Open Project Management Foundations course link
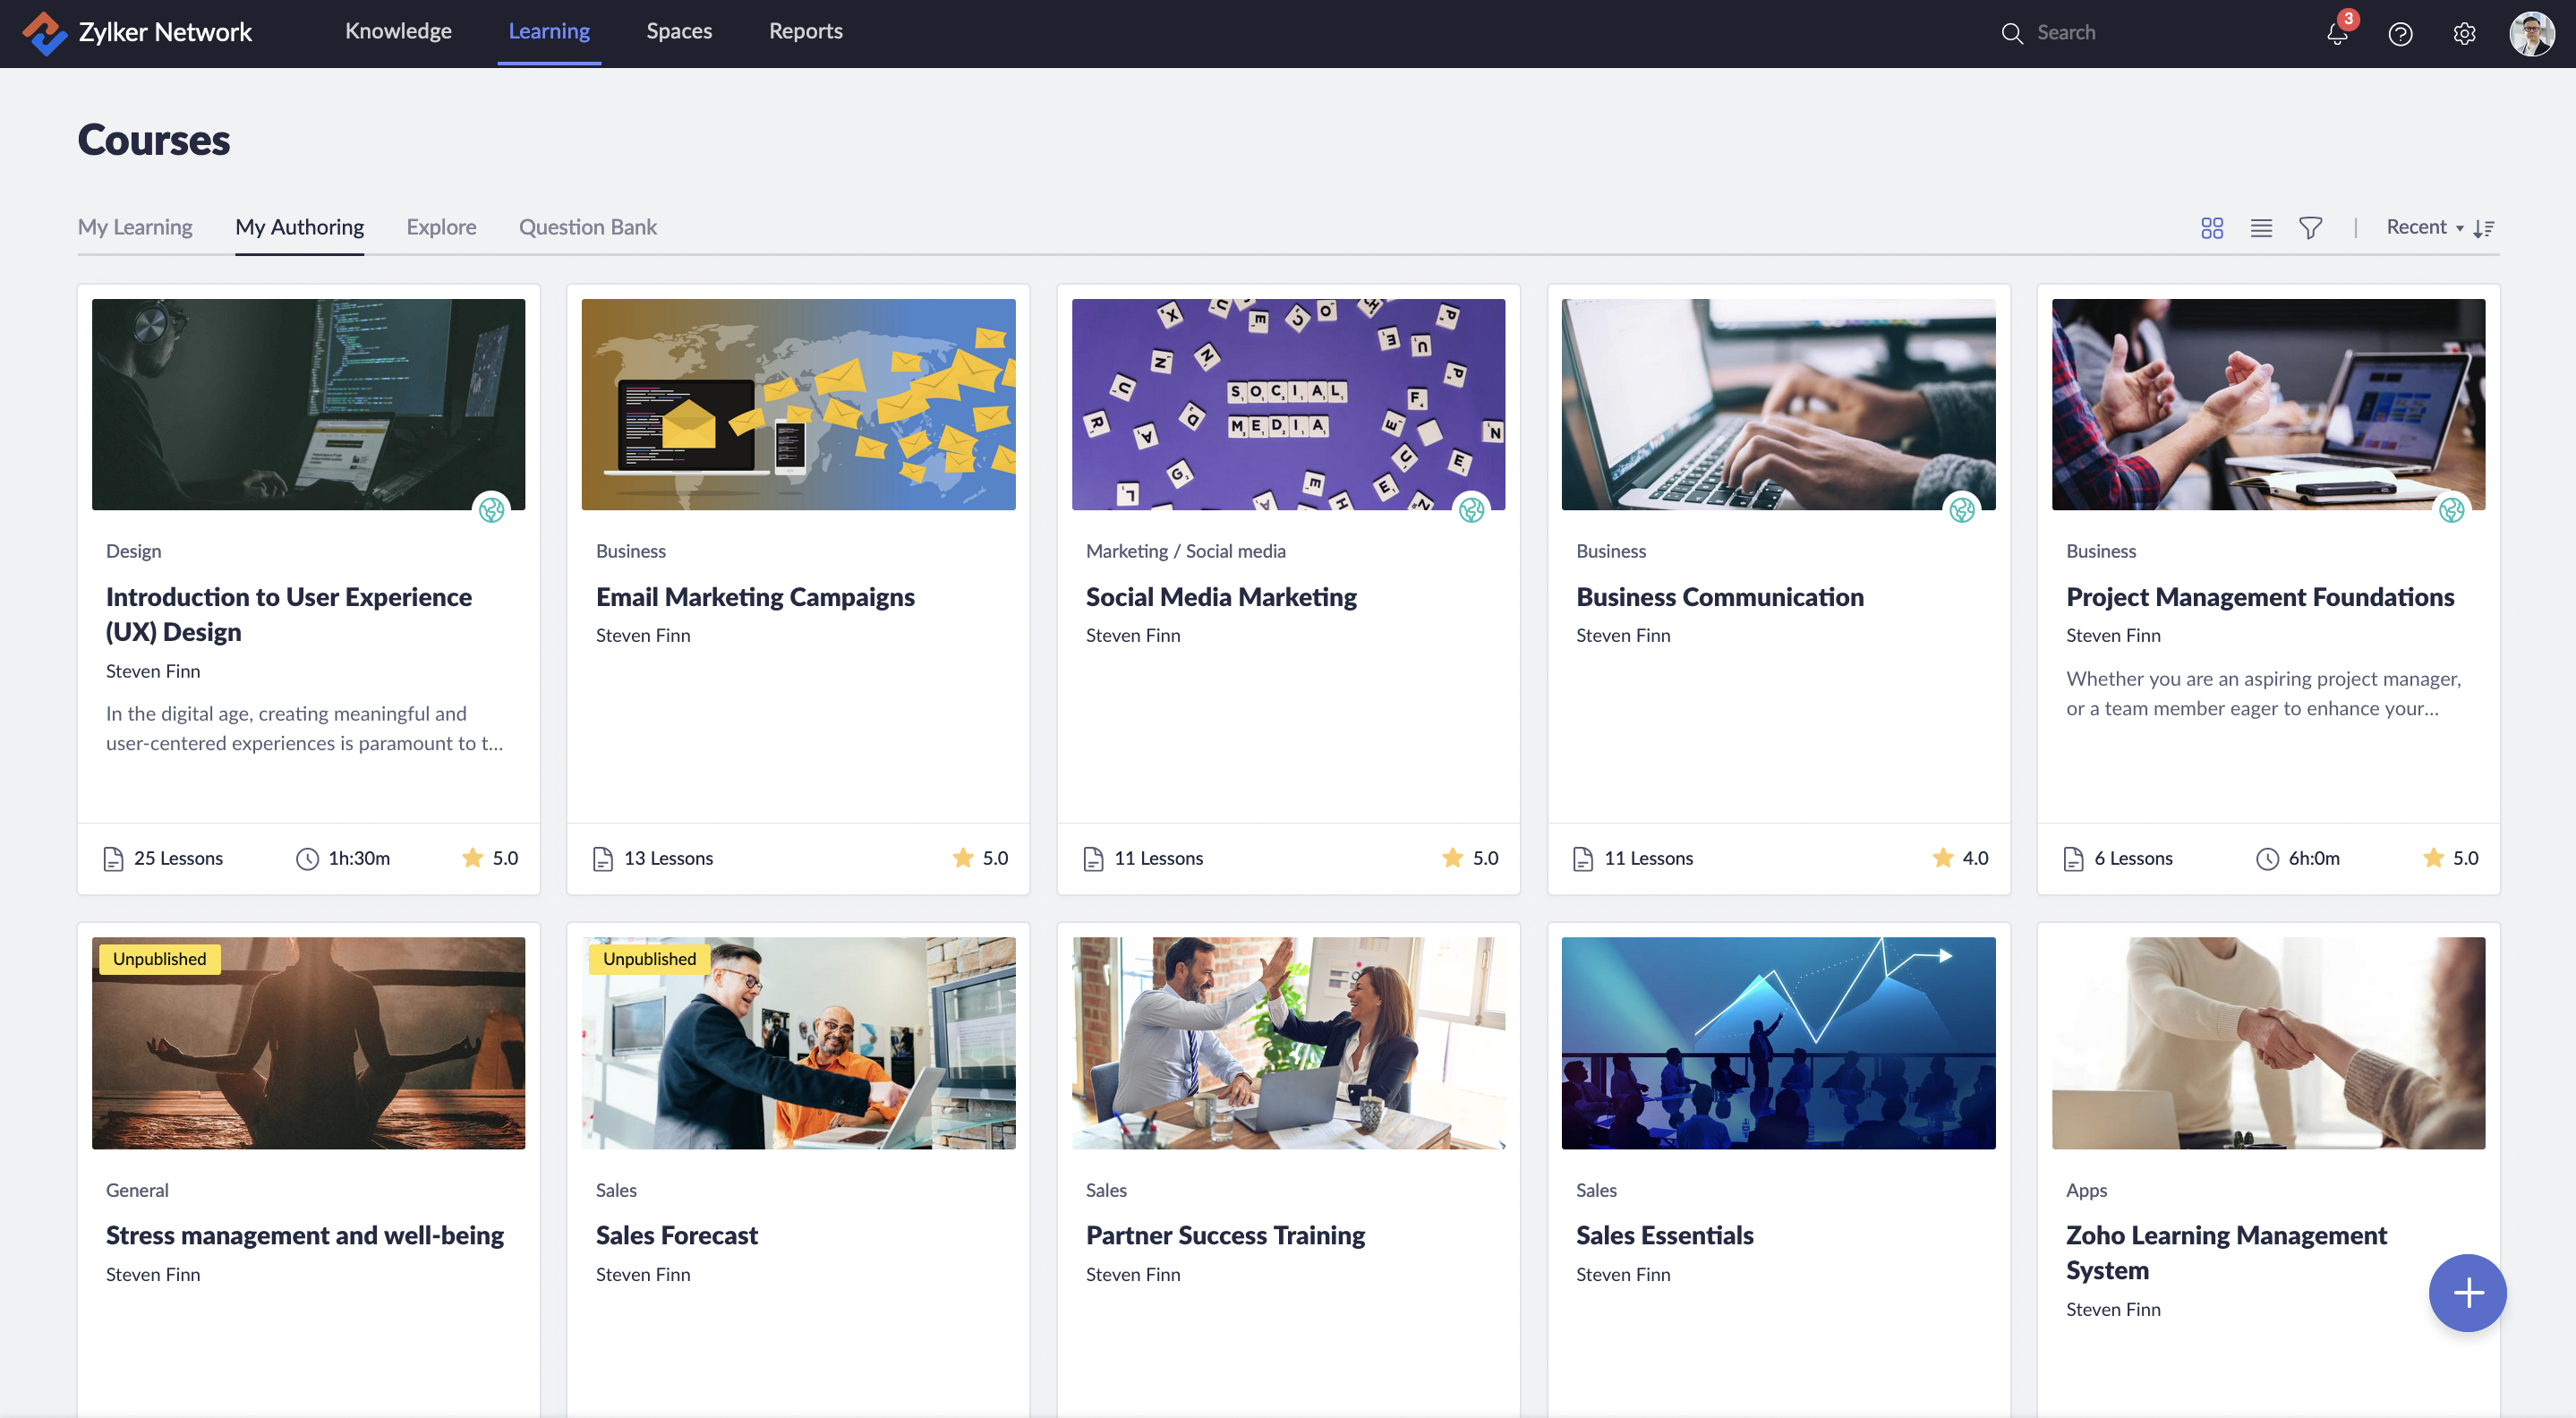The height and width of the screenshot is (1418, 2576). pos(2259,597)
